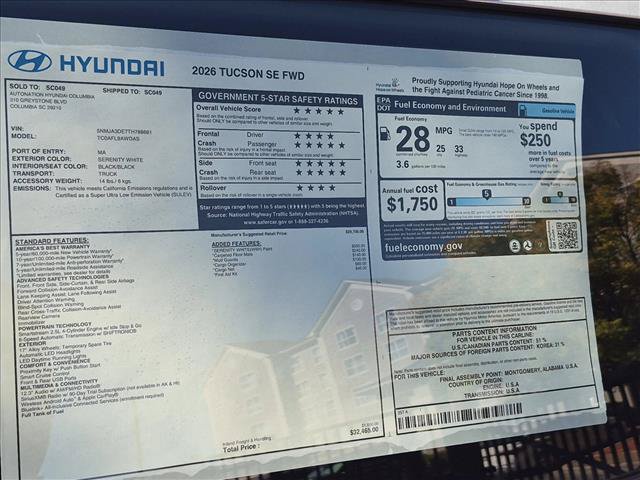Click the fuel pump icon beside 28 MPG

pyautogui.click(x=385, y=134)
